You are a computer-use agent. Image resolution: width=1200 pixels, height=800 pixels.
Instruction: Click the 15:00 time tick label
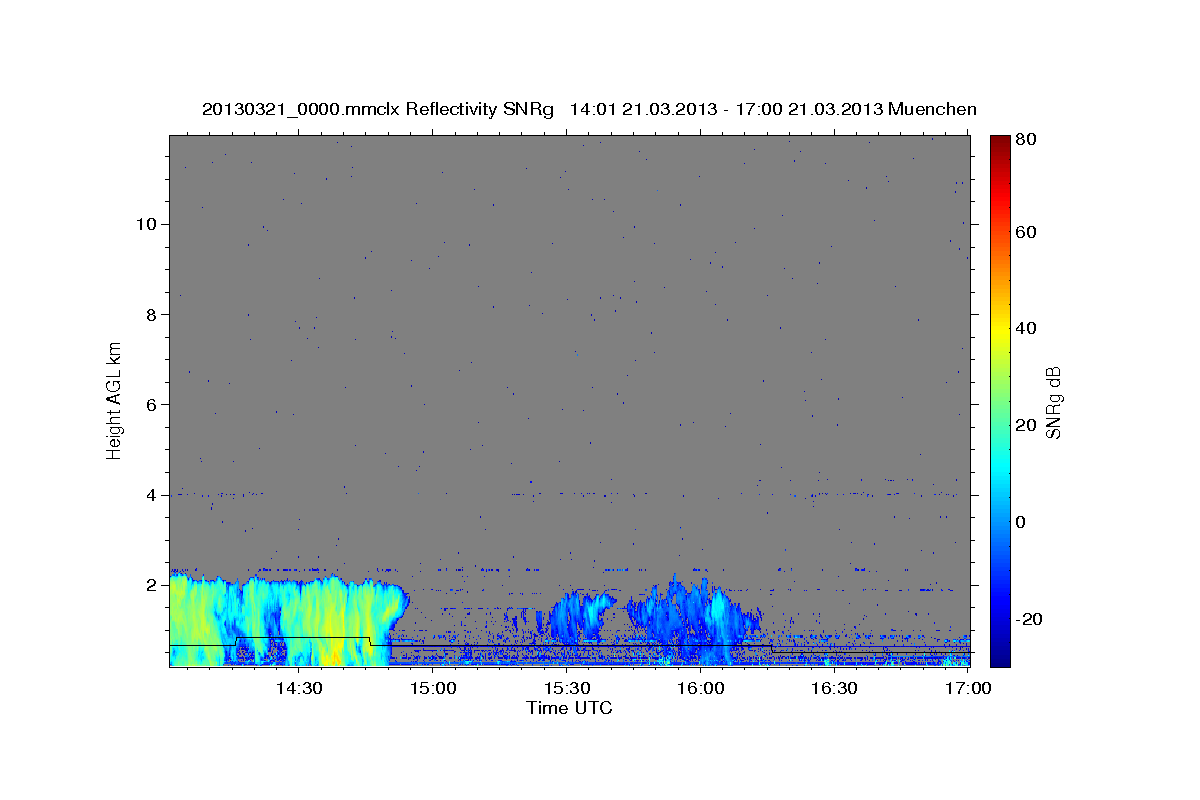pyautogui.click(x=433, y=688)
